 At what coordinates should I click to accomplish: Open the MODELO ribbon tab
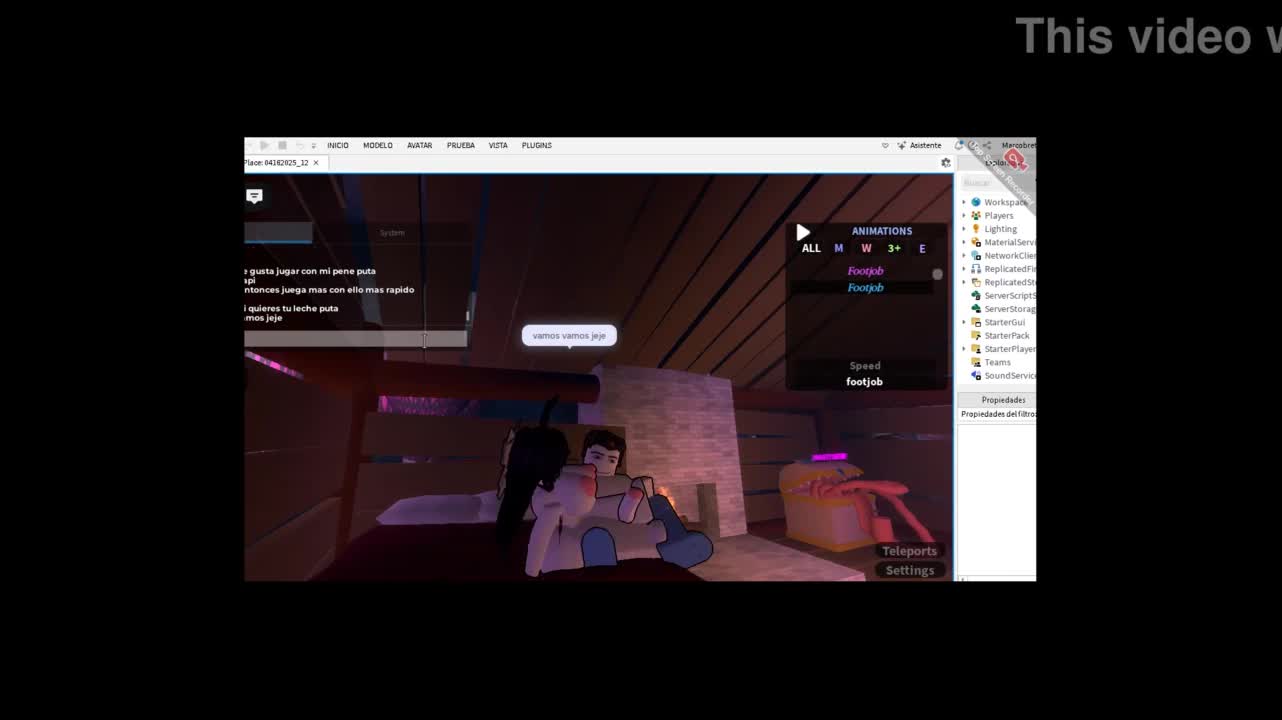(377, 146)
